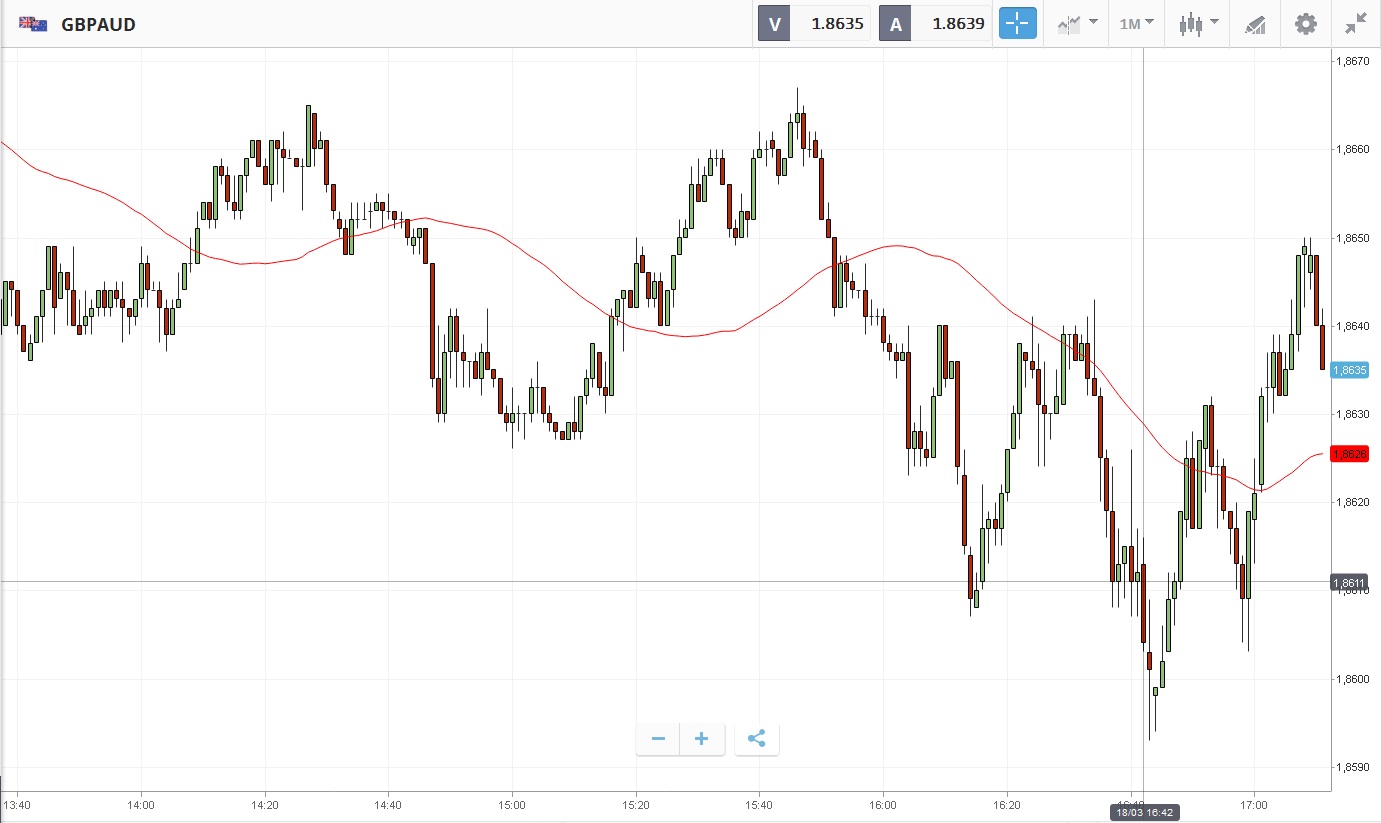Open chart settings gear
1381x823 pixels.
[1306, 24]
